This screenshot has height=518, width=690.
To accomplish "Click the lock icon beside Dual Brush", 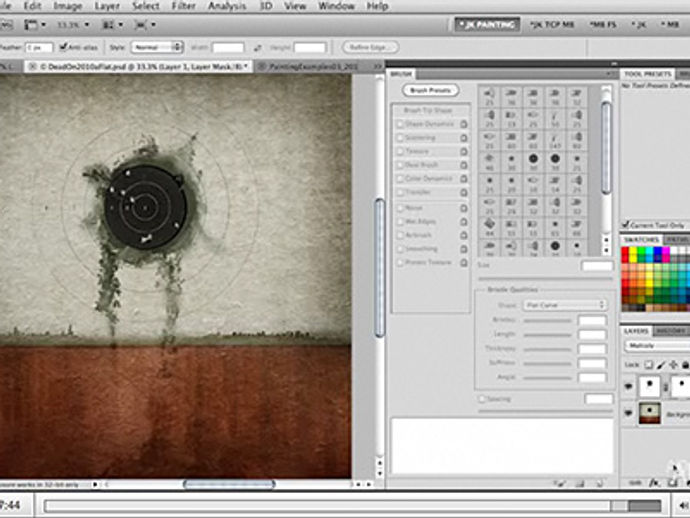I will 463,165.
